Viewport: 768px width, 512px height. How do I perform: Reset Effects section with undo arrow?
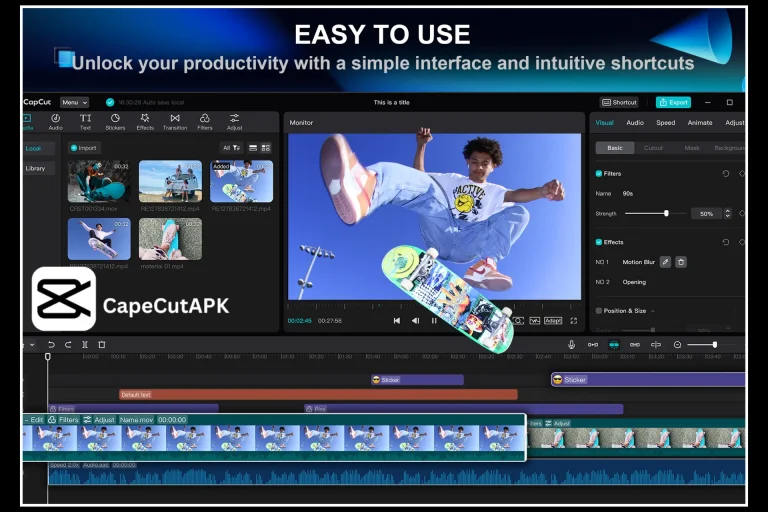(726, 242)
